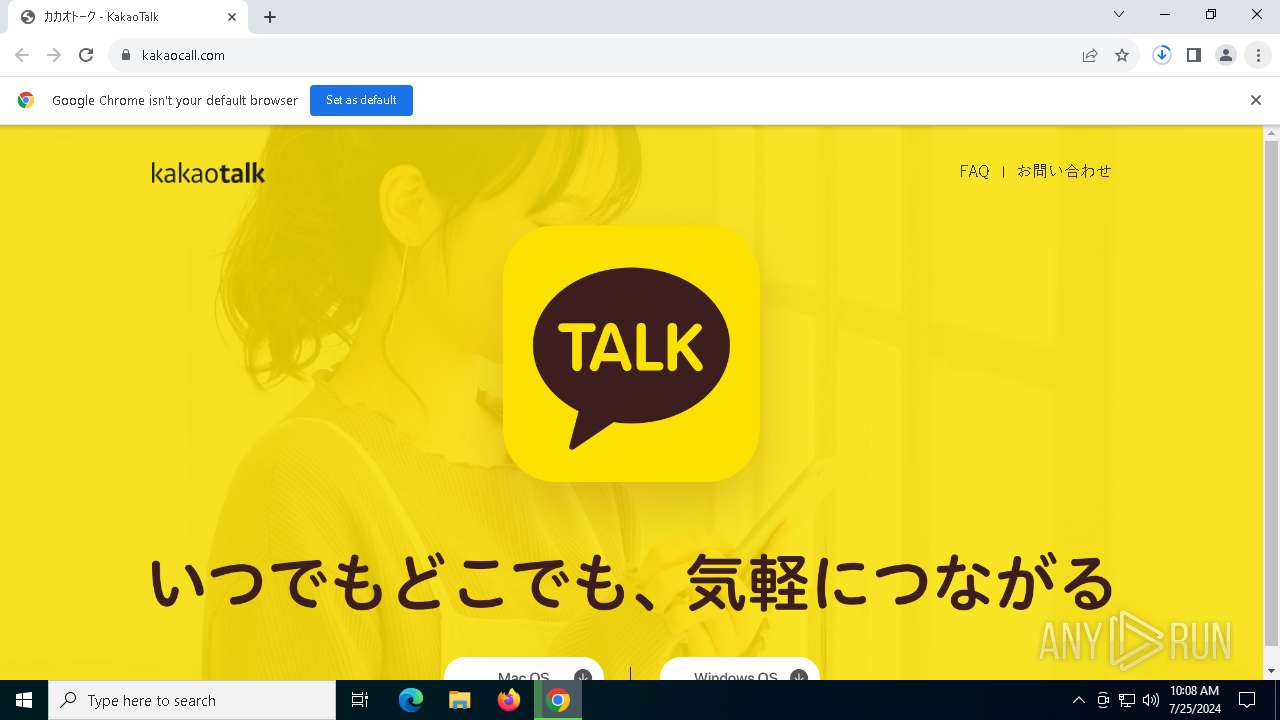1280x720 pixels.
Task: Select the カカオトーク - KakaoTalk tab
Action: pos(127,17)
